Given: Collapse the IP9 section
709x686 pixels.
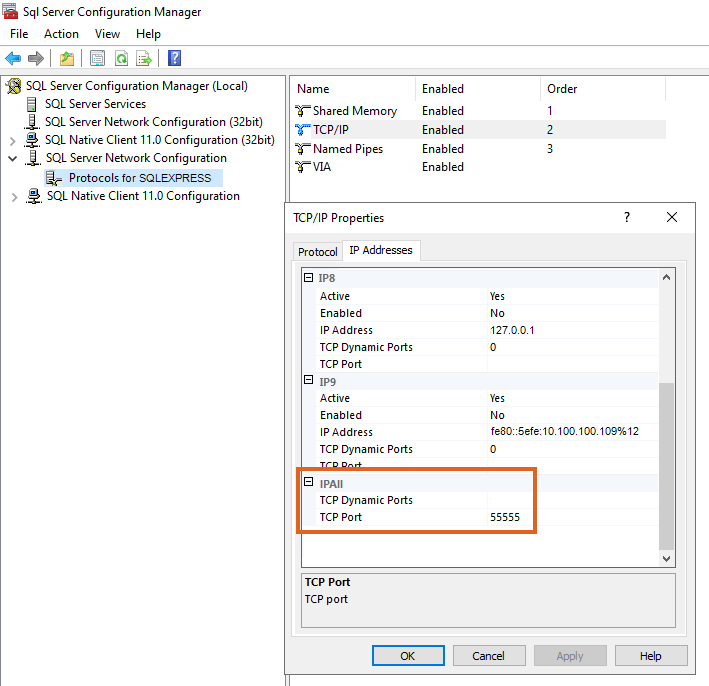Looking at the screenshot, I should 308,380.
